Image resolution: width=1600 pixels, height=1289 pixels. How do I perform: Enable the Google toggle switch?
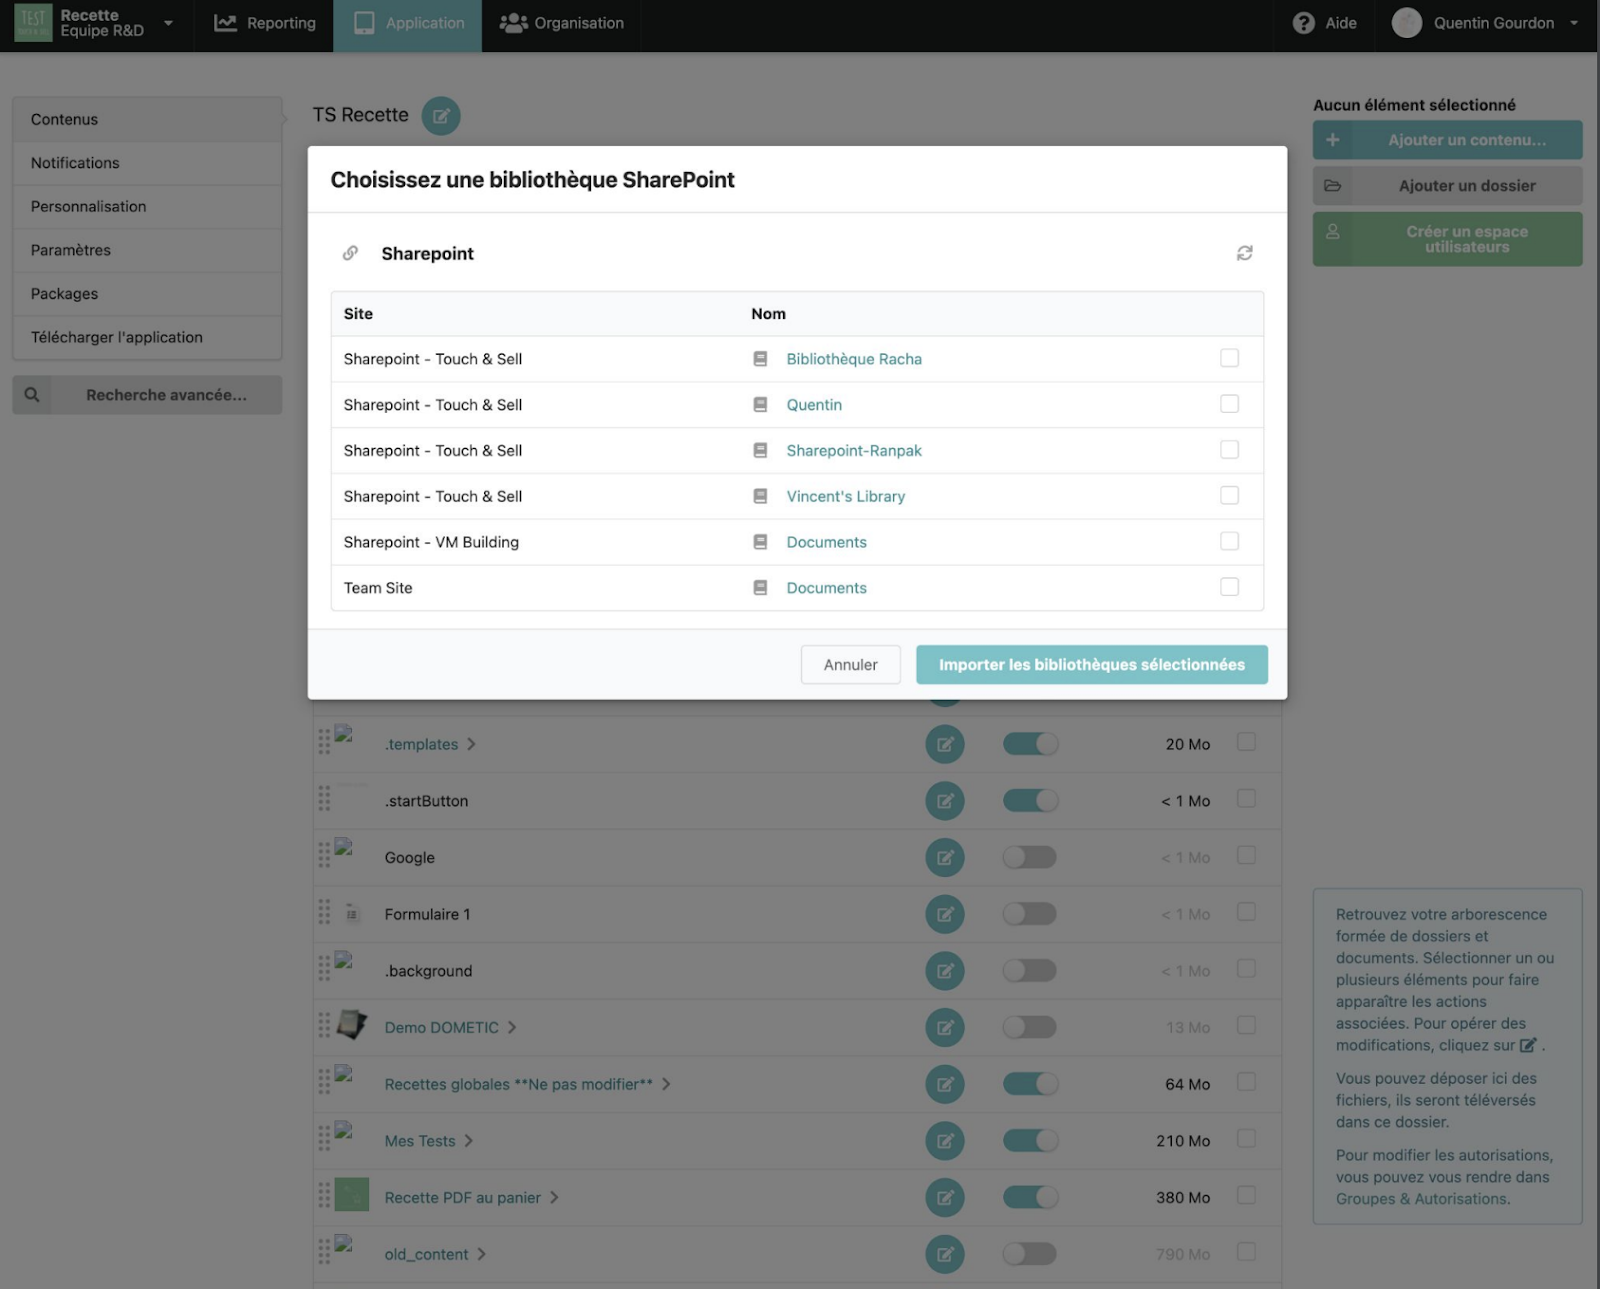[x=1030, y=858]
